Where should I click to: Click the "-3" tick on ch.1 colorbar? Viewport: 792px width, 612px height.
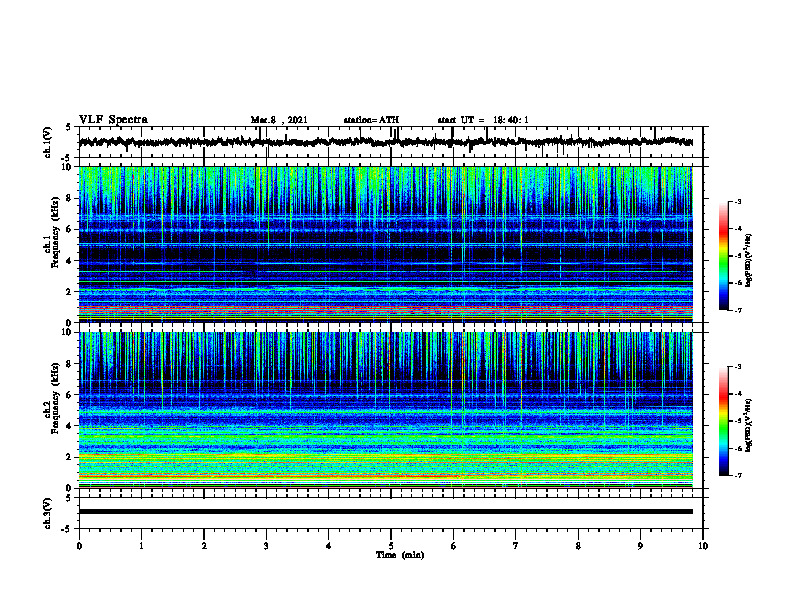[x=737, y=201]
